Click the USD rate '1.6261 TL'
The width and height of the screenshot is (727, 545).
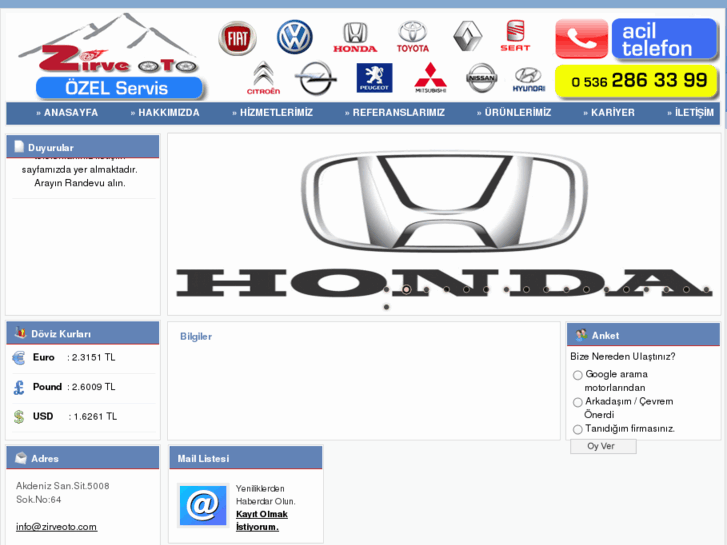click(95, 417)
